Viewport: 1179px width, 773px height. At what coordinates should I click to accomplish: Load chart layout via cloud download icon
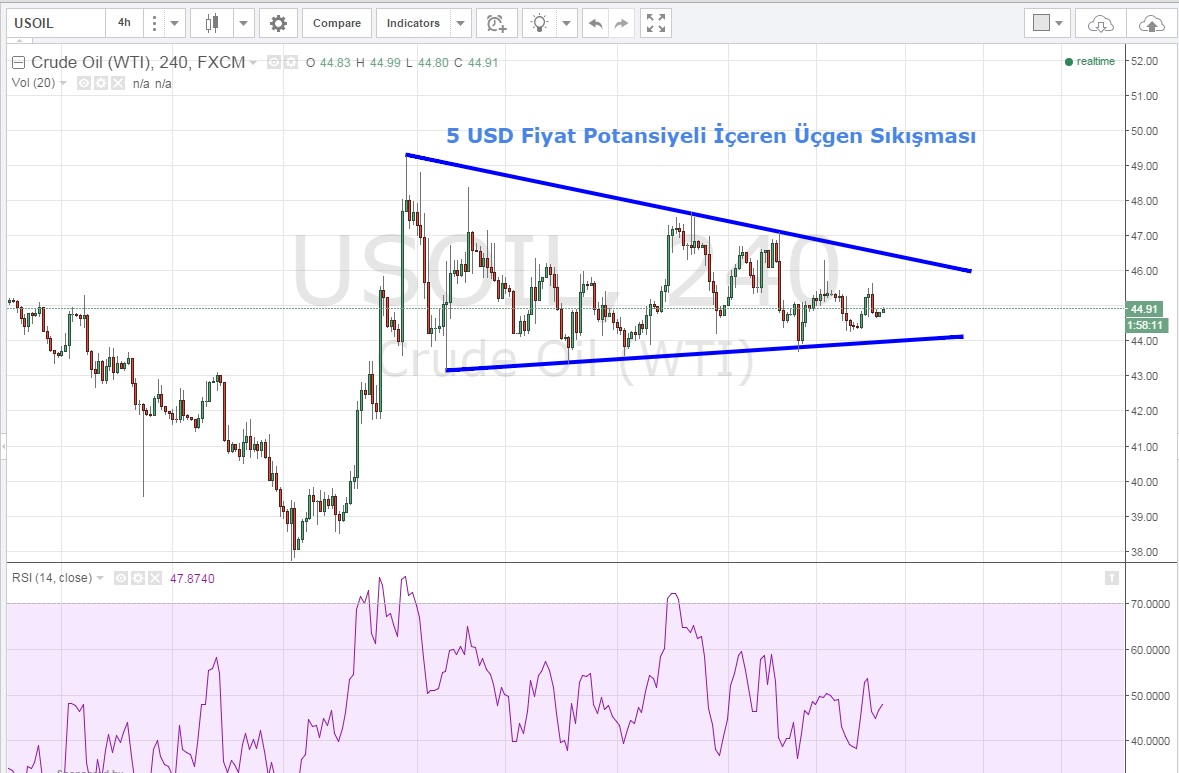click(x=1100, y=23)
